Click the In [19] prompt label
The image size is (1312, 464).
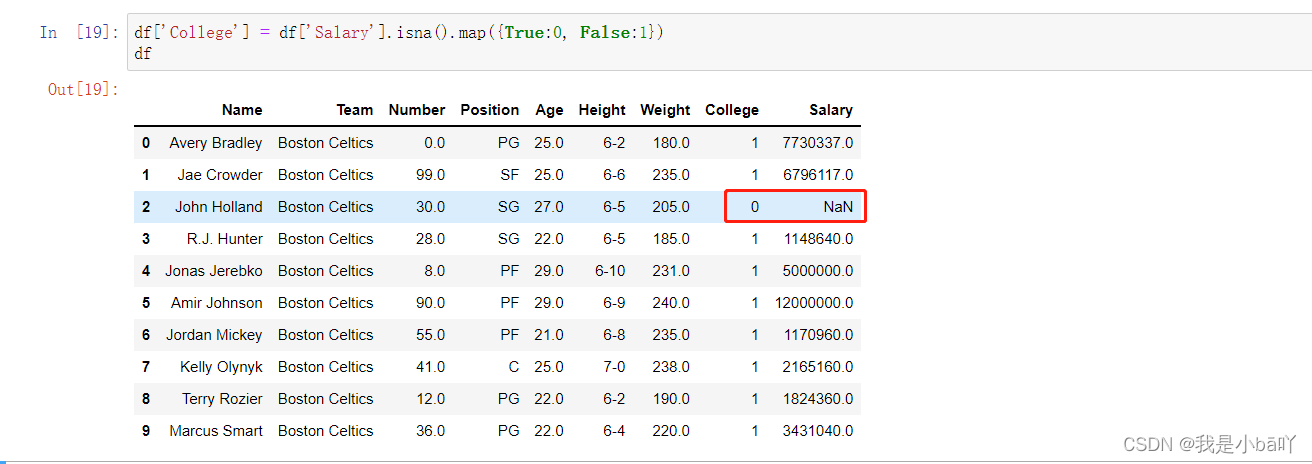(77, 33)
